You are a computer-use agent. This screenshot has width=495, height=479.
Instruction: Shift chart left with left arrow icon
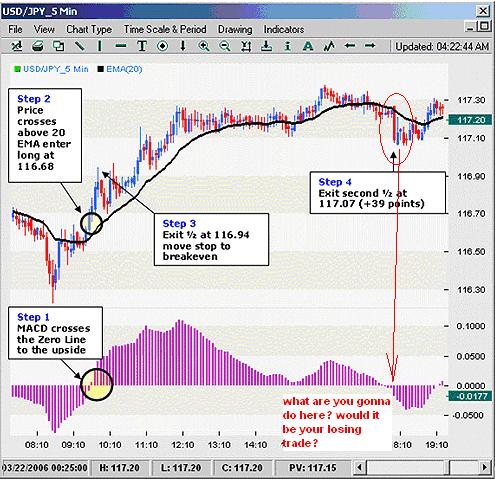click(x=350, y=46)
